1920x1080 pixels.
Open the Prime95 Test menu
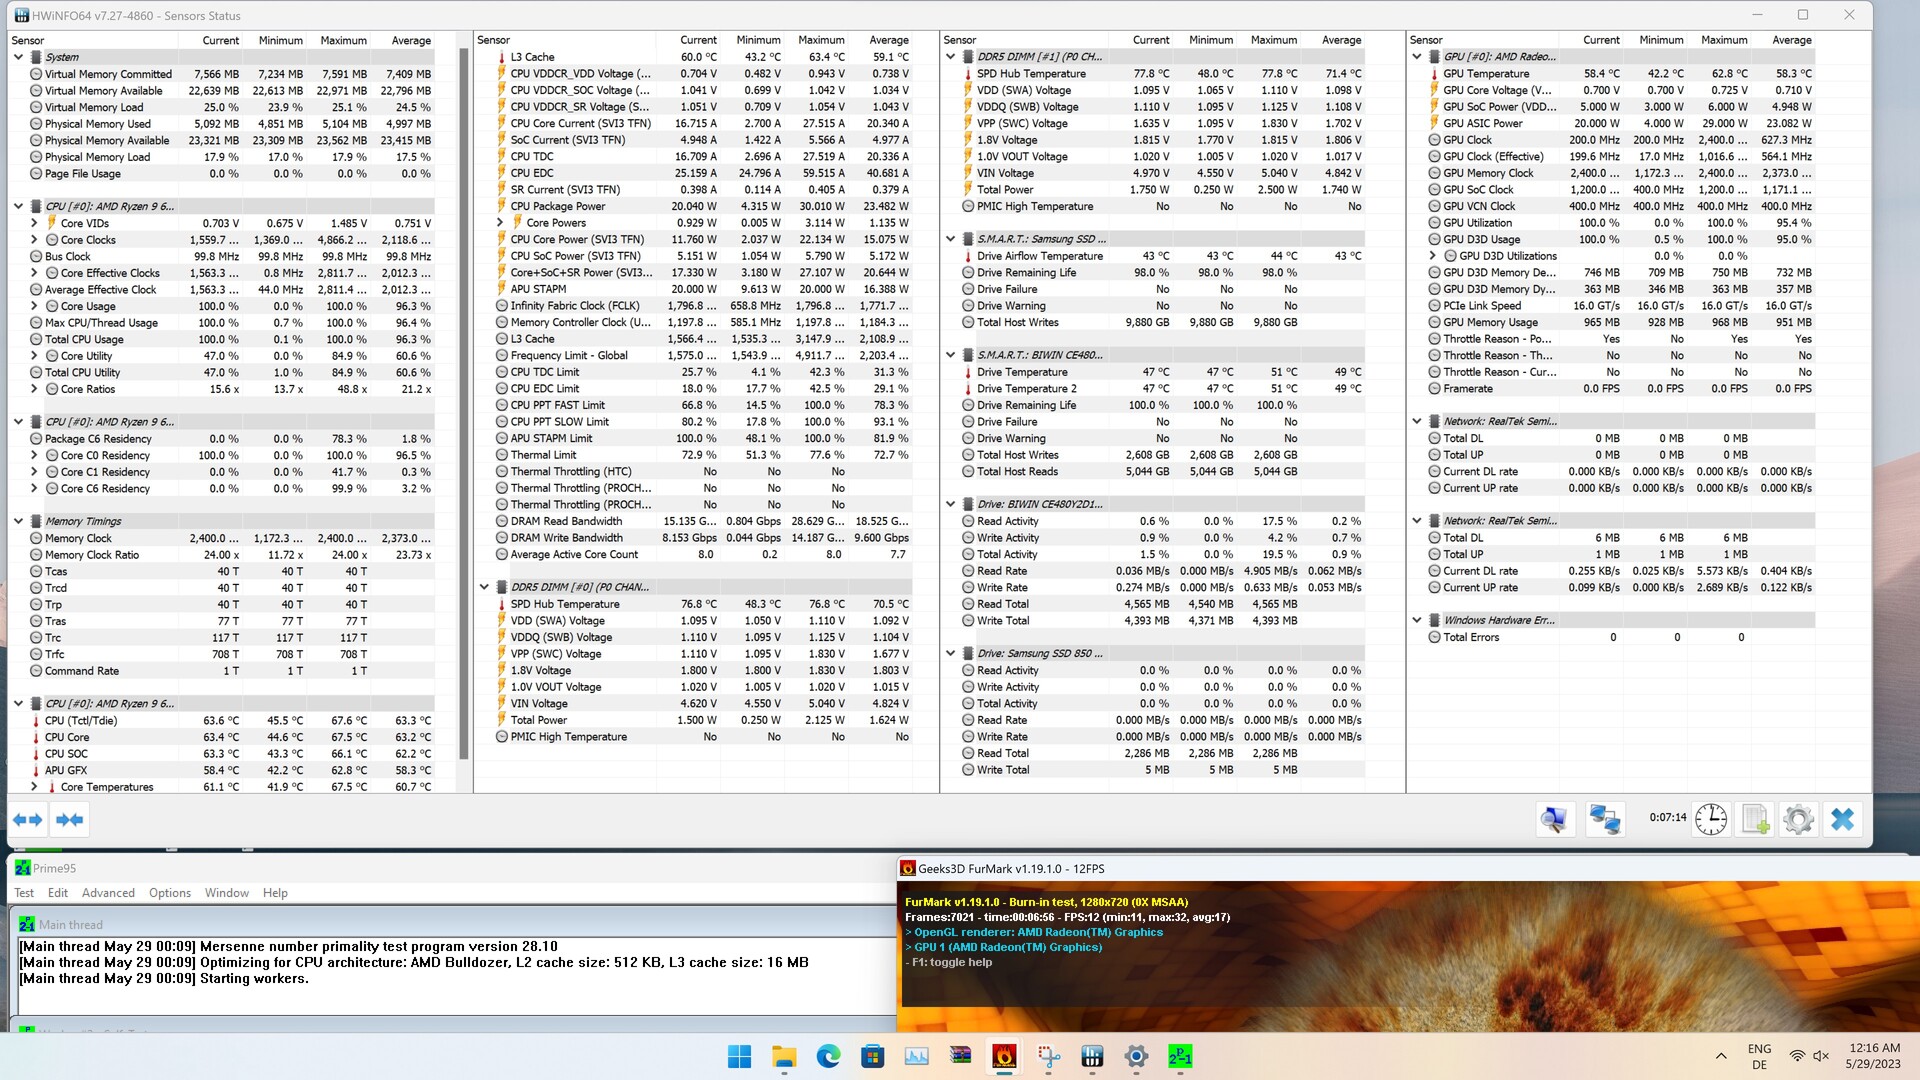pos(24,893)
